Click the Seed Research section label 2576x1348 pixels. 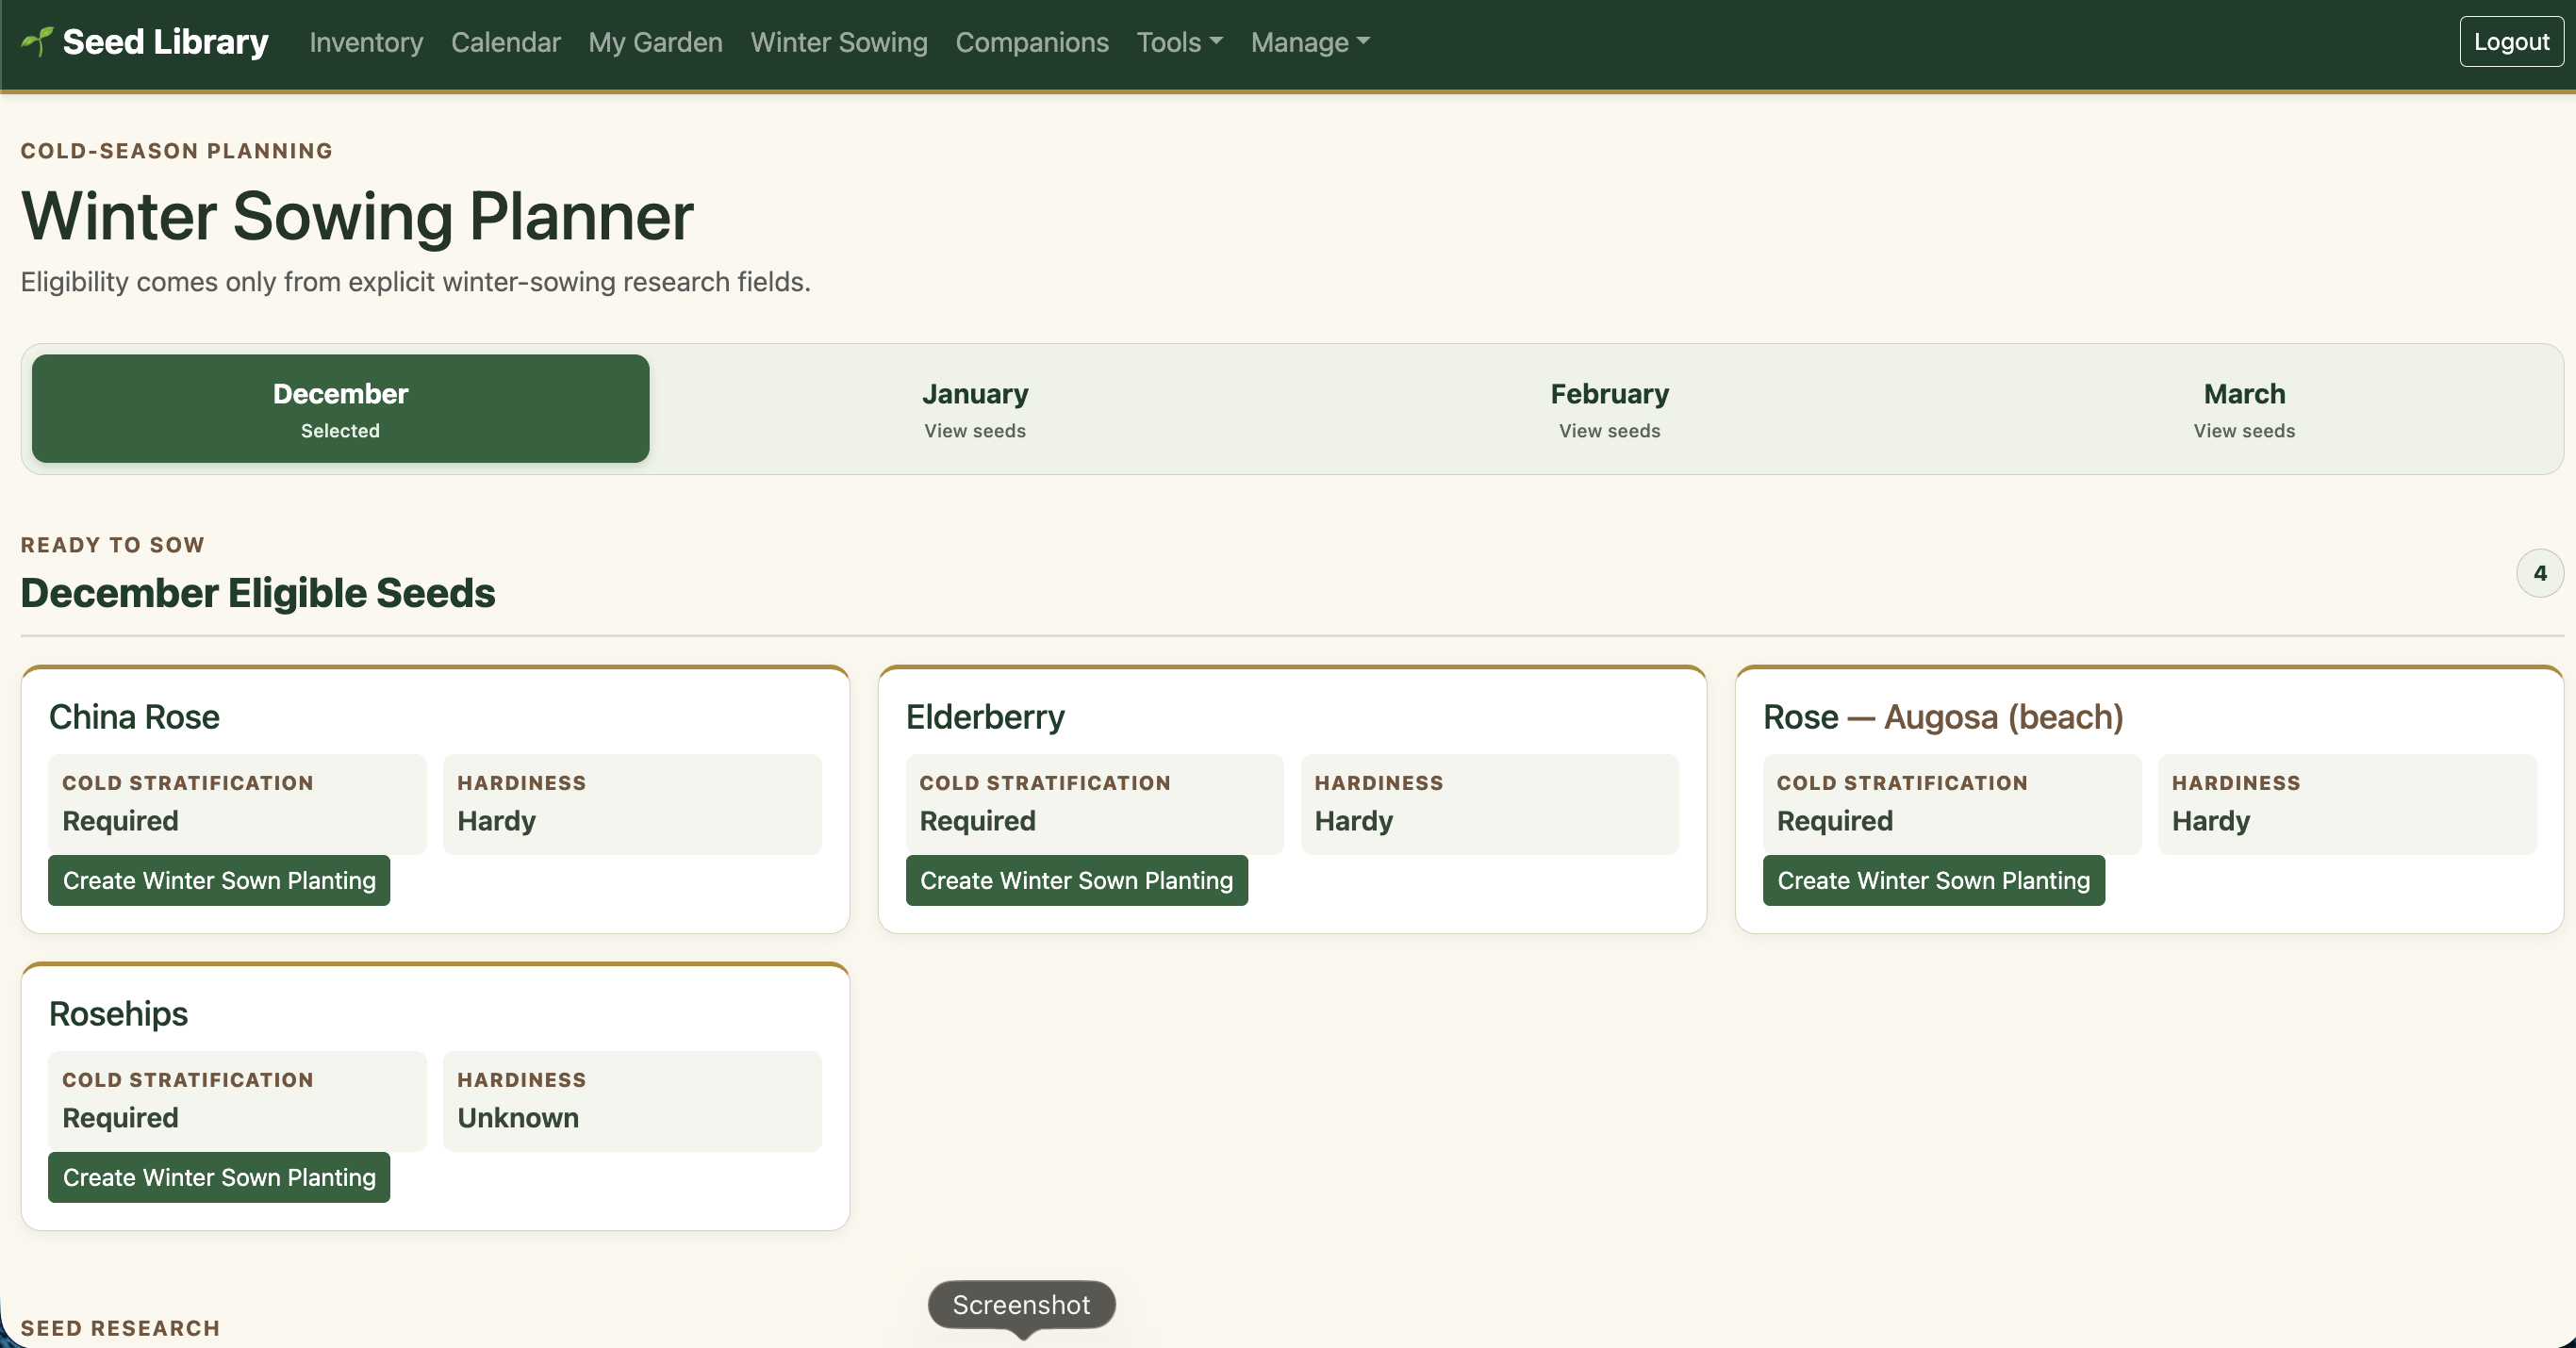coord(120,1328)
